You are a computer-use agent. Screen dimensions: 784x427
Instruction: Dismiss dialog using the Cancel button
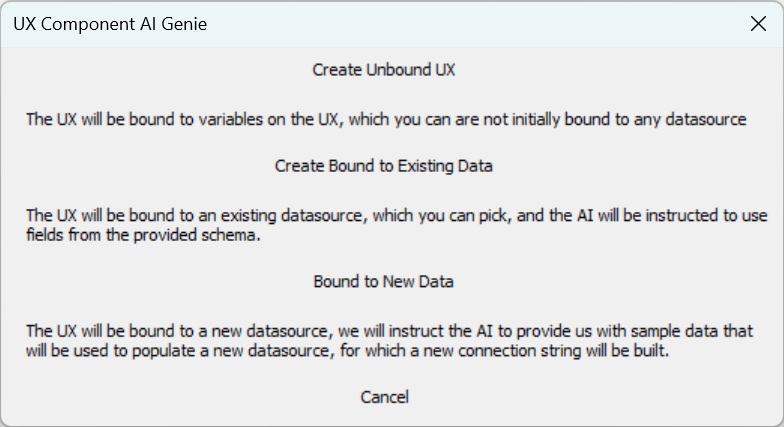click(384, 396)
